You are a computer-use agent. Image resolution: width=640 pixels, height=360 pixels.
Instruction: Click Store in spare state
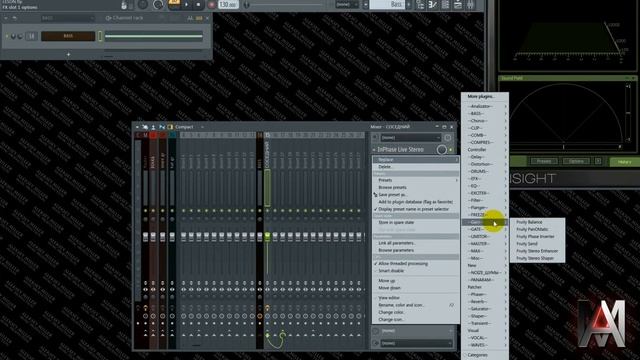tap(415, 222)
